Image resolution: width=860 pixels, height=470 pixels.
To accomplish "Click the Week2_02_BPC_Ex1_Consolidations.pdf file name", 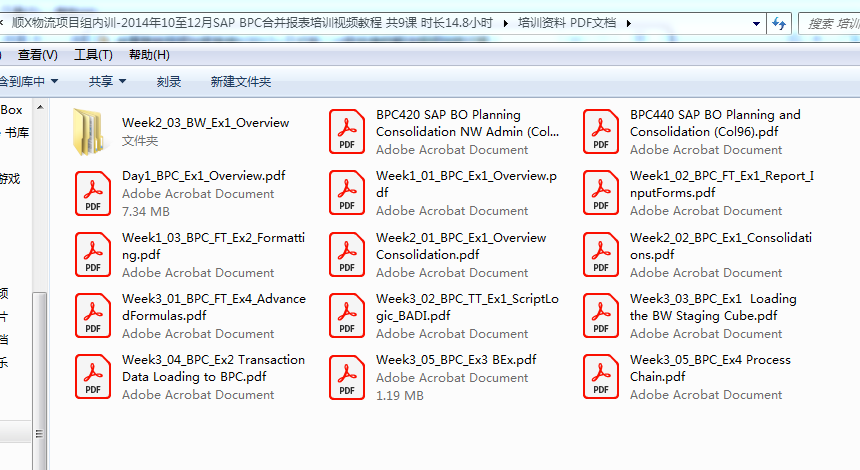I will 721,246.
